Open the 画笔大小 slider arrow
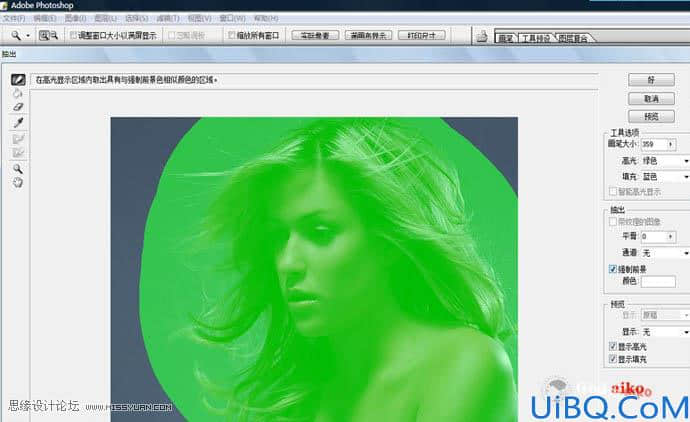The height and width of the screenshot is (422, 690). [671, 144]
